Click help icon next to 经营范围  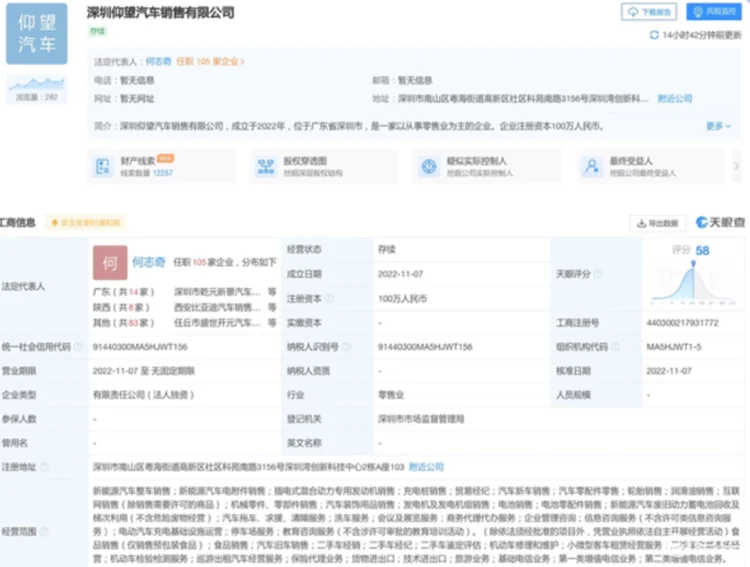point(44,531)
